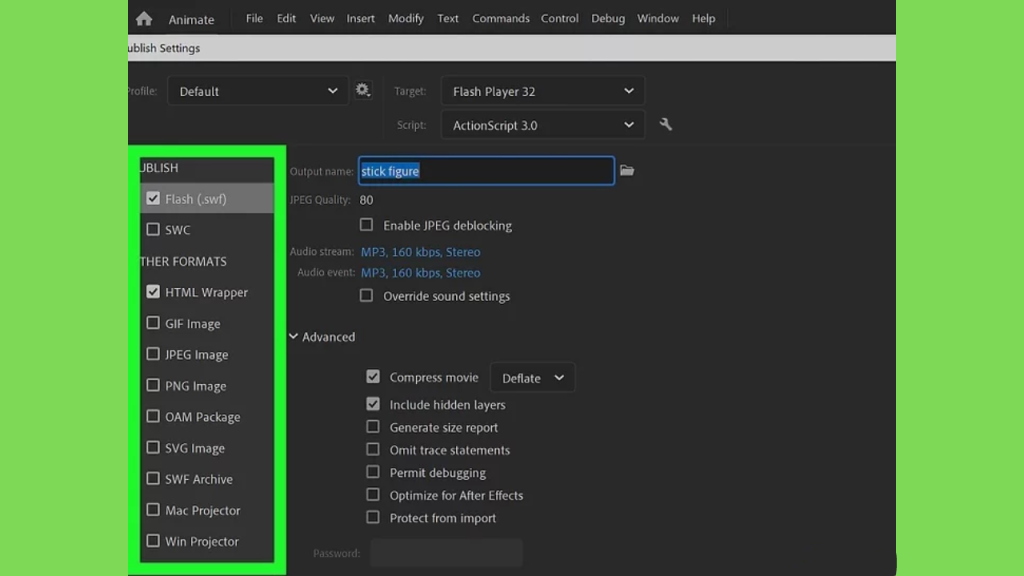Viewport: 1024px width, 576px height.
Task: Click the Animate app label
Action: (191, 20)
